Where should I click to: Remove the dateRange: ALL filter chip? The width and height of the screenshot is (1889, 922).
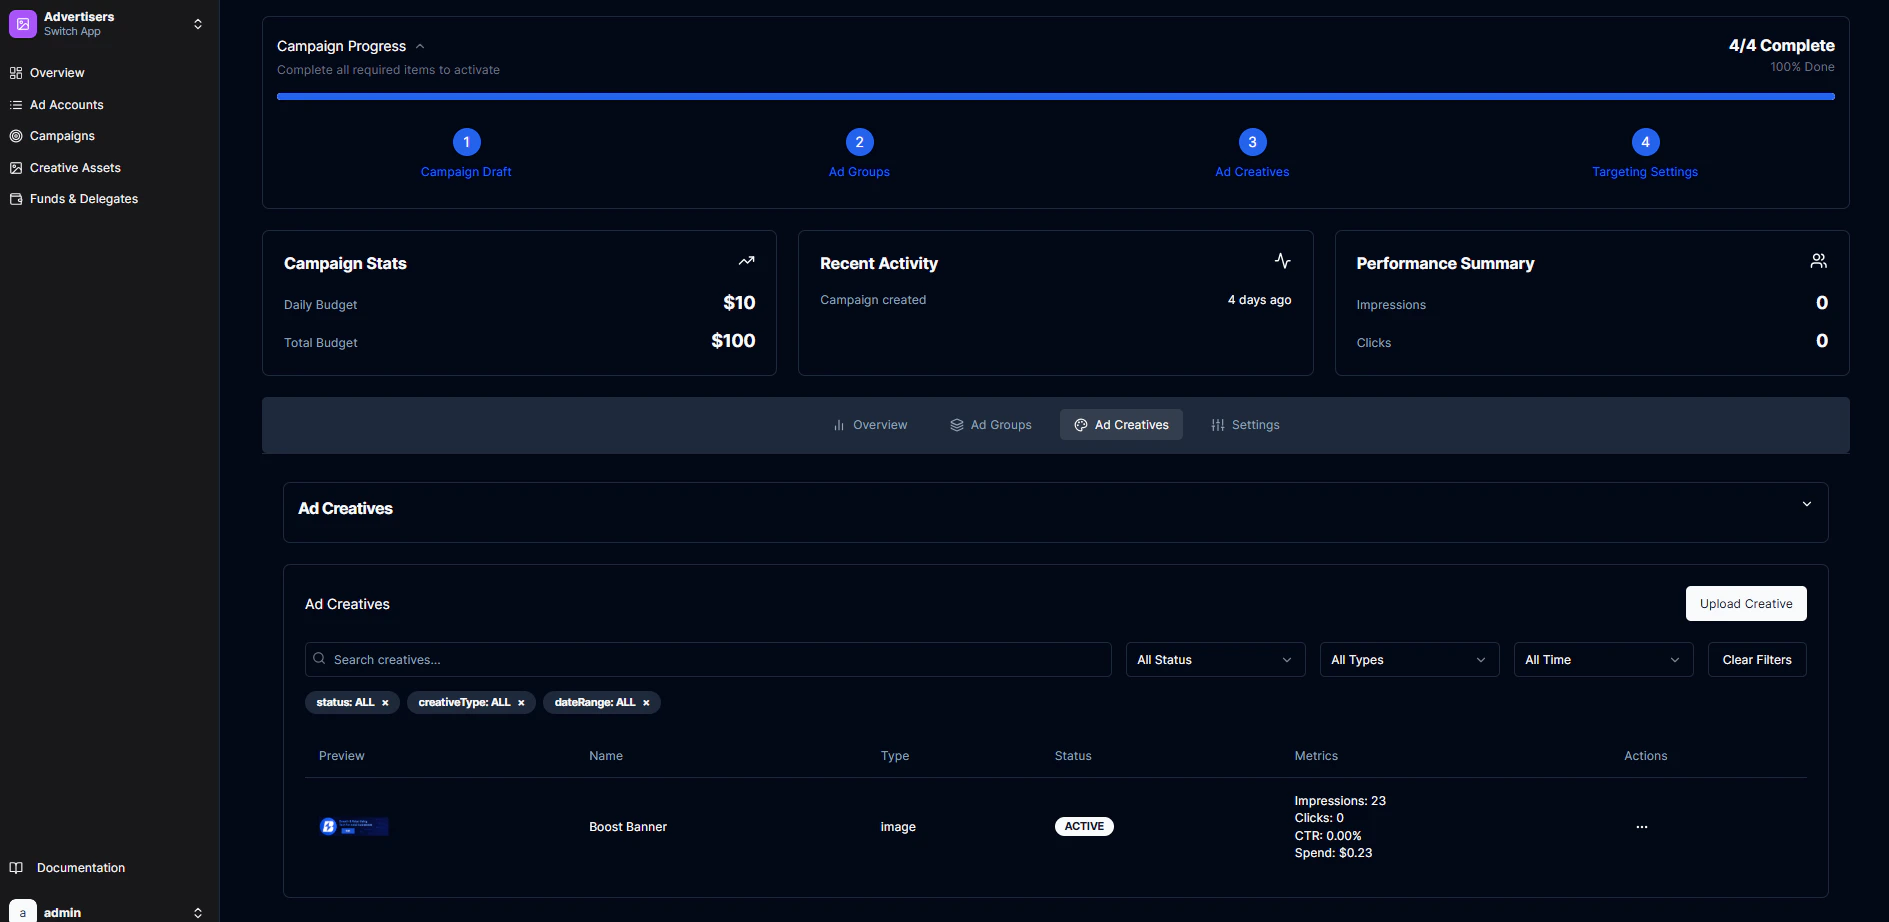pyautogui.click(x=646, y=703)
